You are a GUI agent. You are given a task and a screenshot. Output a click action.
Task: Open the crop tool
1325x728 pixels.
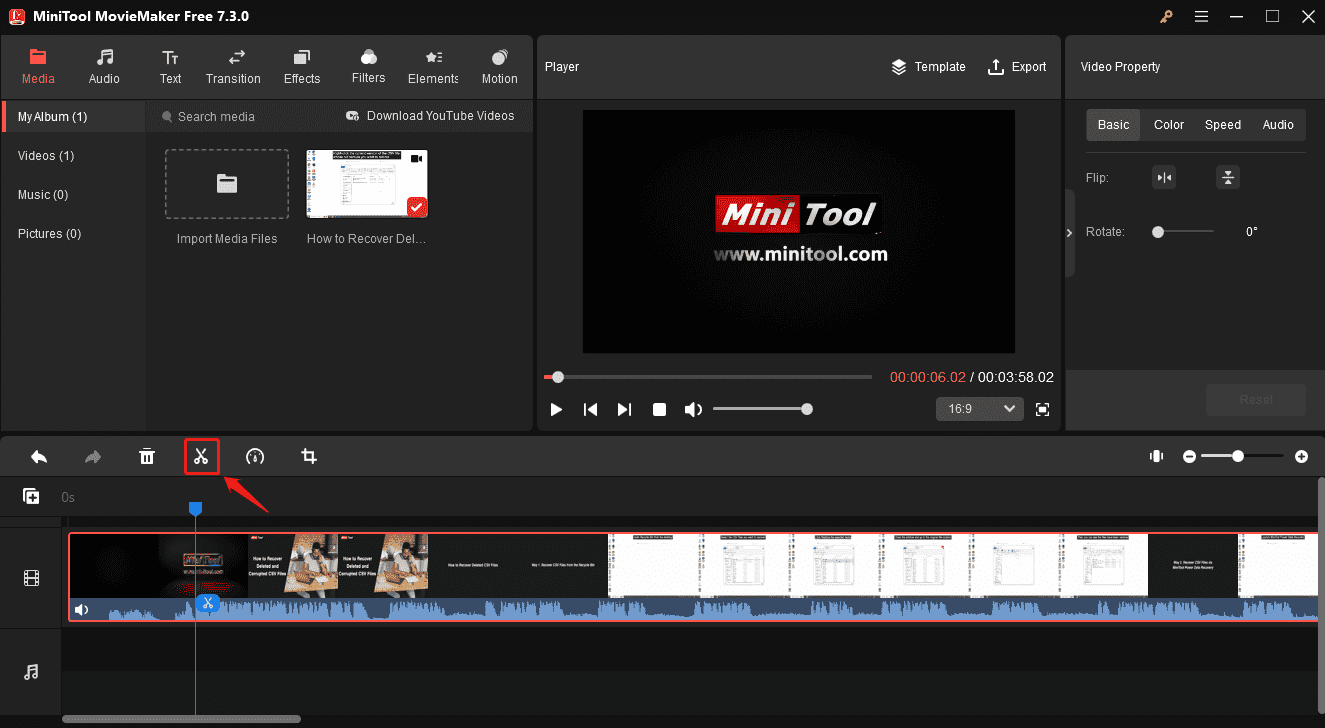(x=309, y=457)
